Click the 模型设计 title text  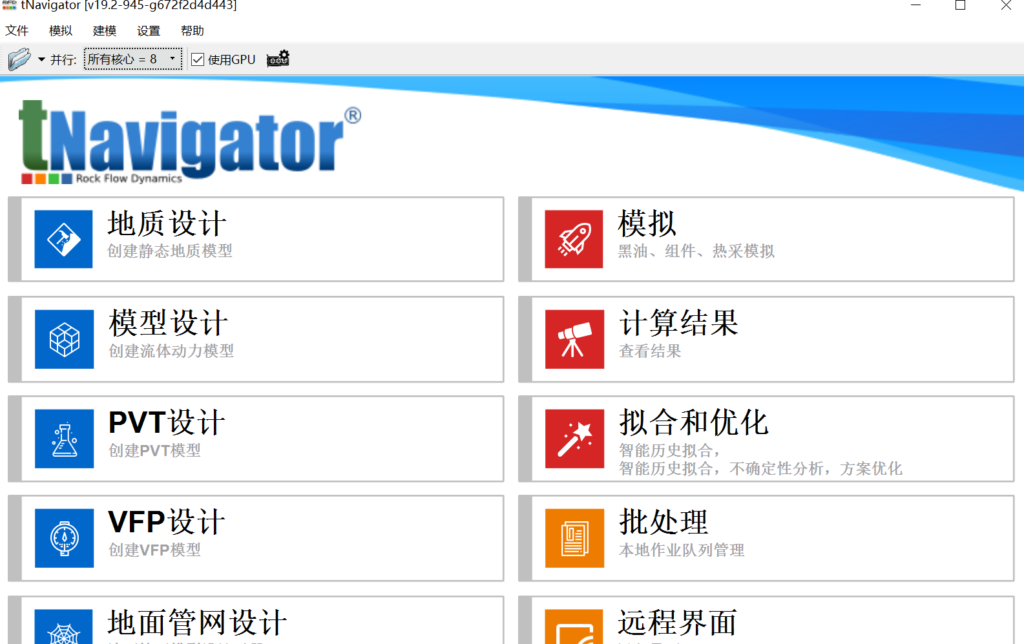pos(168,323)
